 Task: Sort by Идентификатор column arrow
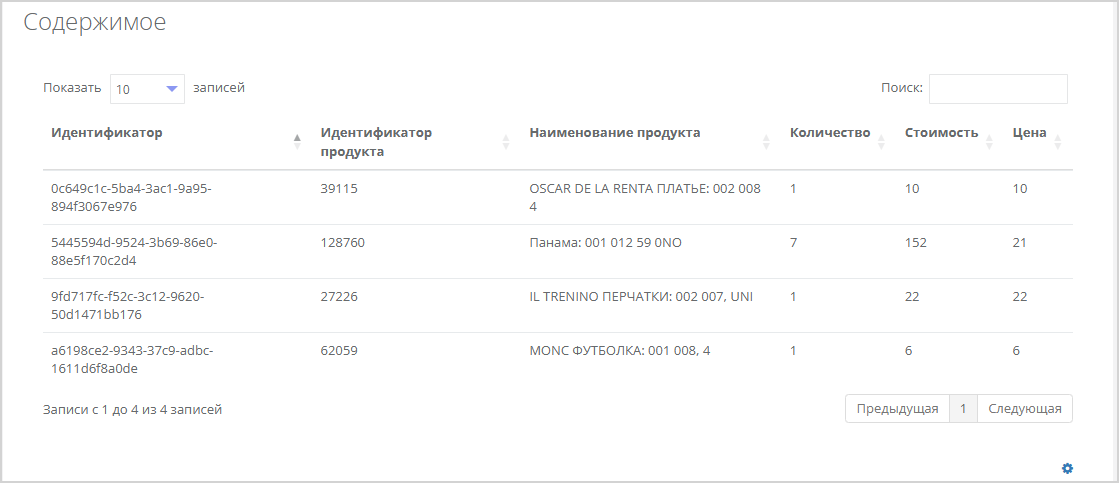pyautogui.click(x=298, y=142)
